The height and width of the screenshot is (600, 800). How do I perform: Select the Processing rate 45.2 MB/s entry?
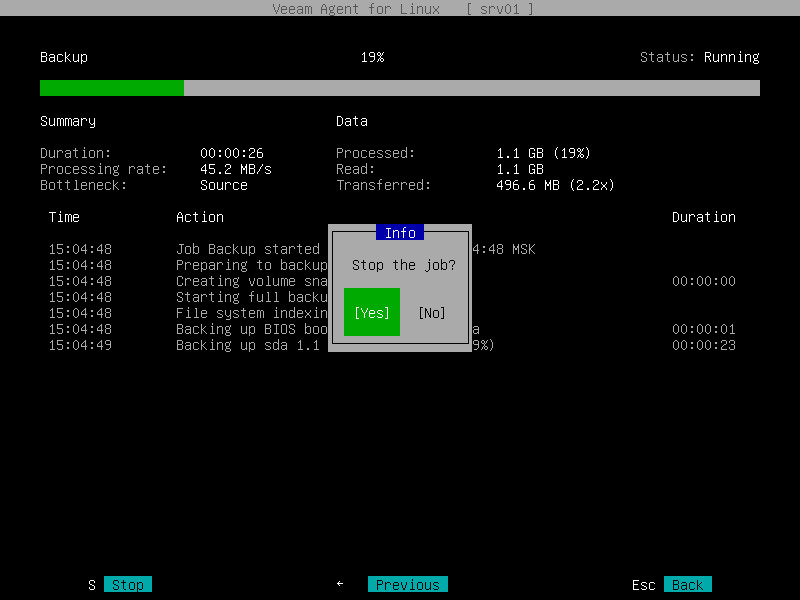(157, 169)
